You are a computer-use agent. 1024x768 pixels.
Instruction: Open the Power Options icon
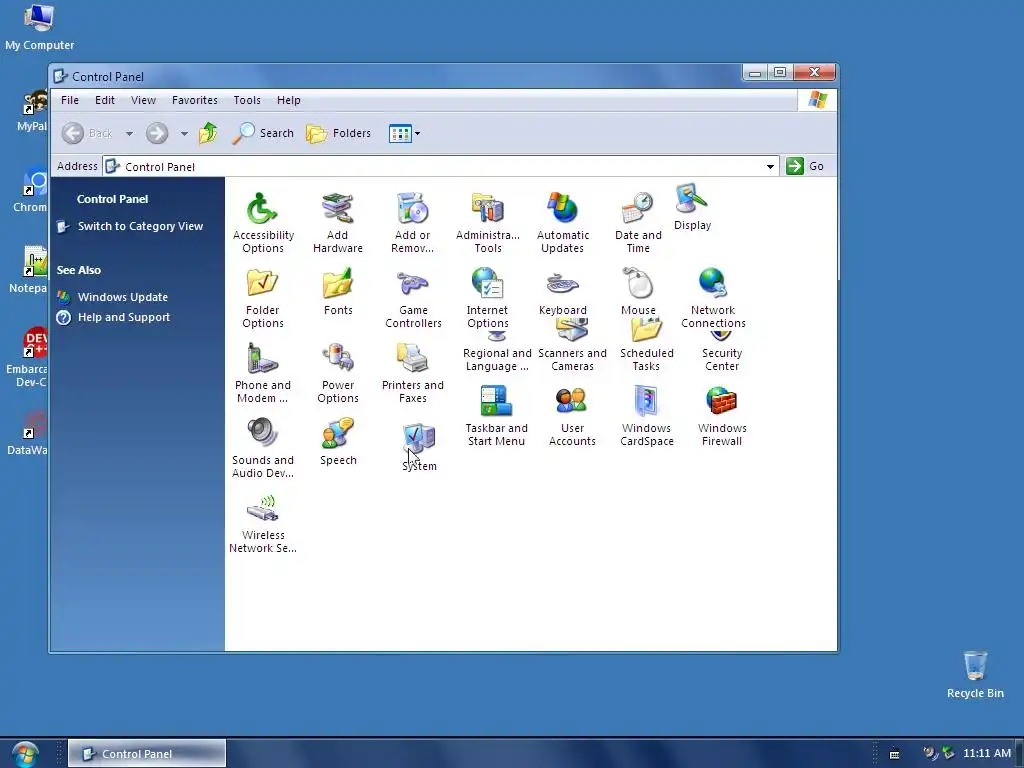(338, 373)
